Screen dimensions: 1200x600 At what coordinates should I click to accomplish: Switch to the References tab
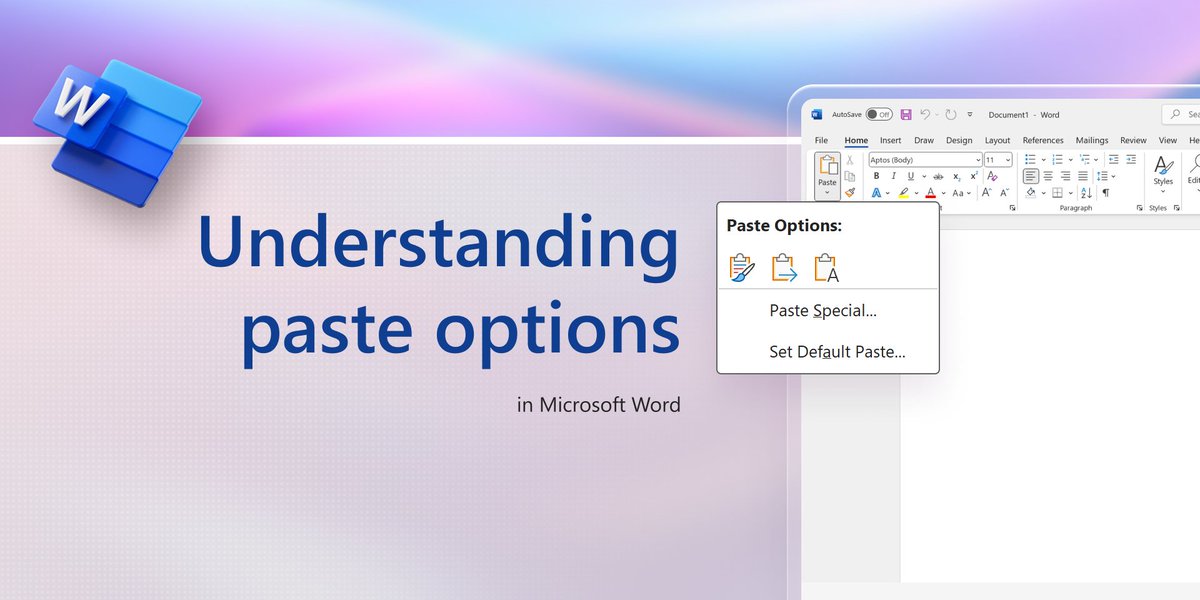(1043, 141)
